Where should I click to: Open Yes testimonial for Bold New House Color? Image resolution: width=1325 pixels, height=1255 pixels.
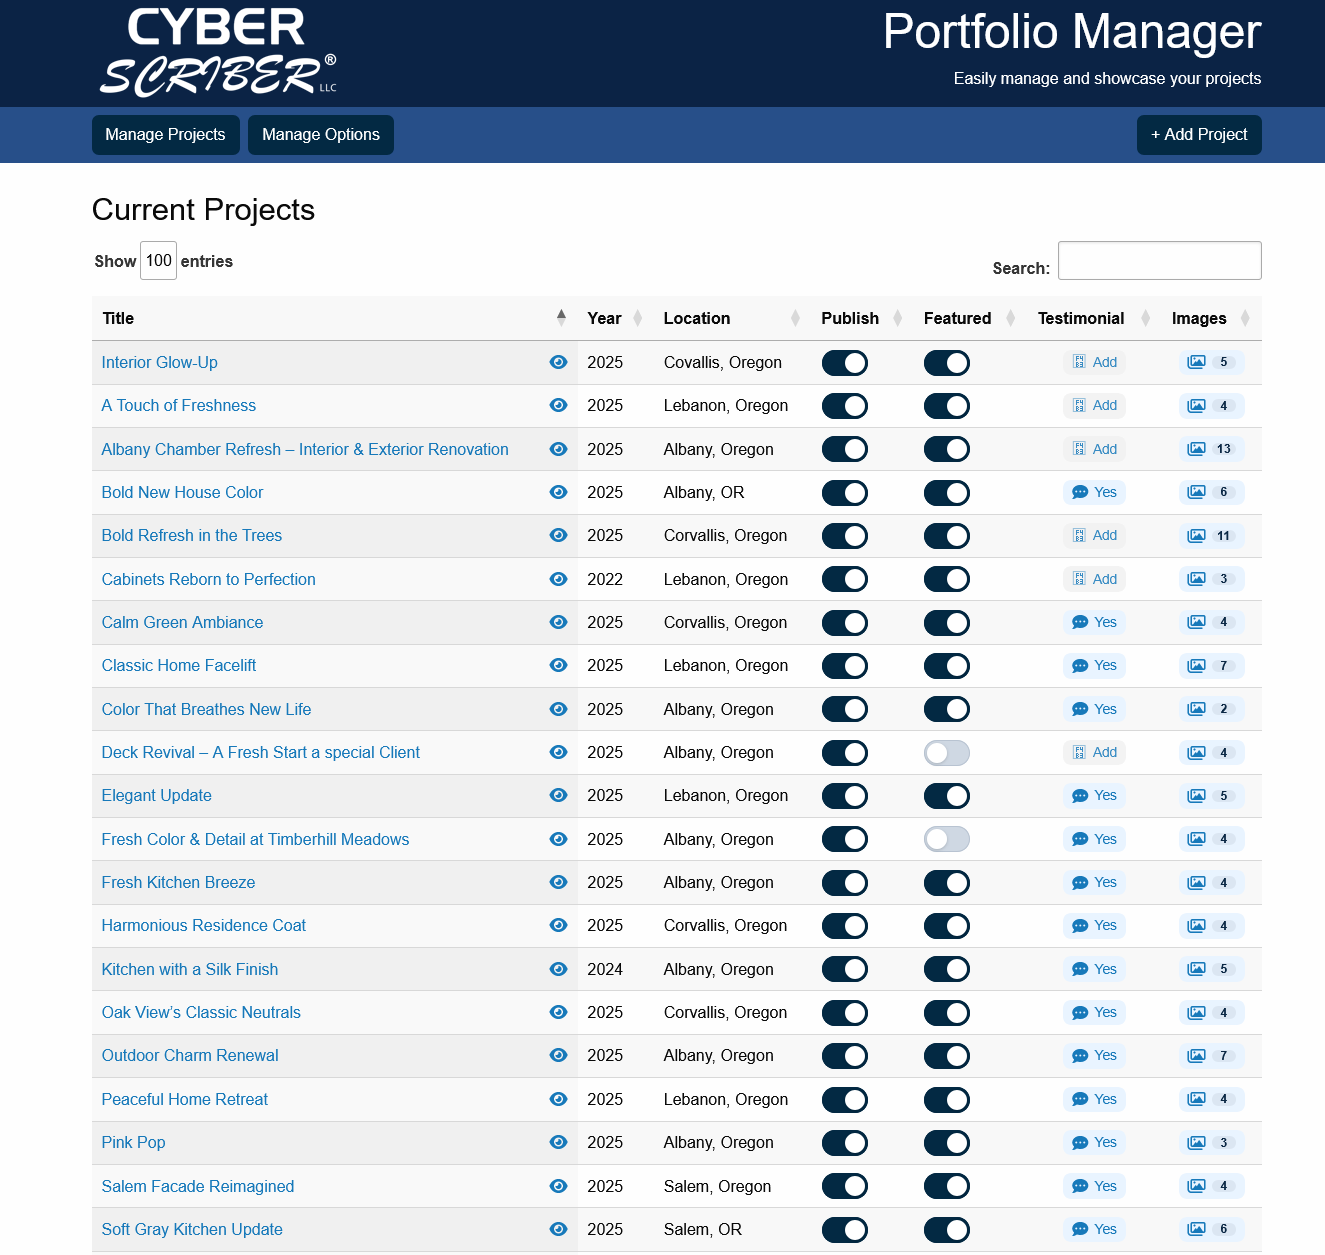1094,492
